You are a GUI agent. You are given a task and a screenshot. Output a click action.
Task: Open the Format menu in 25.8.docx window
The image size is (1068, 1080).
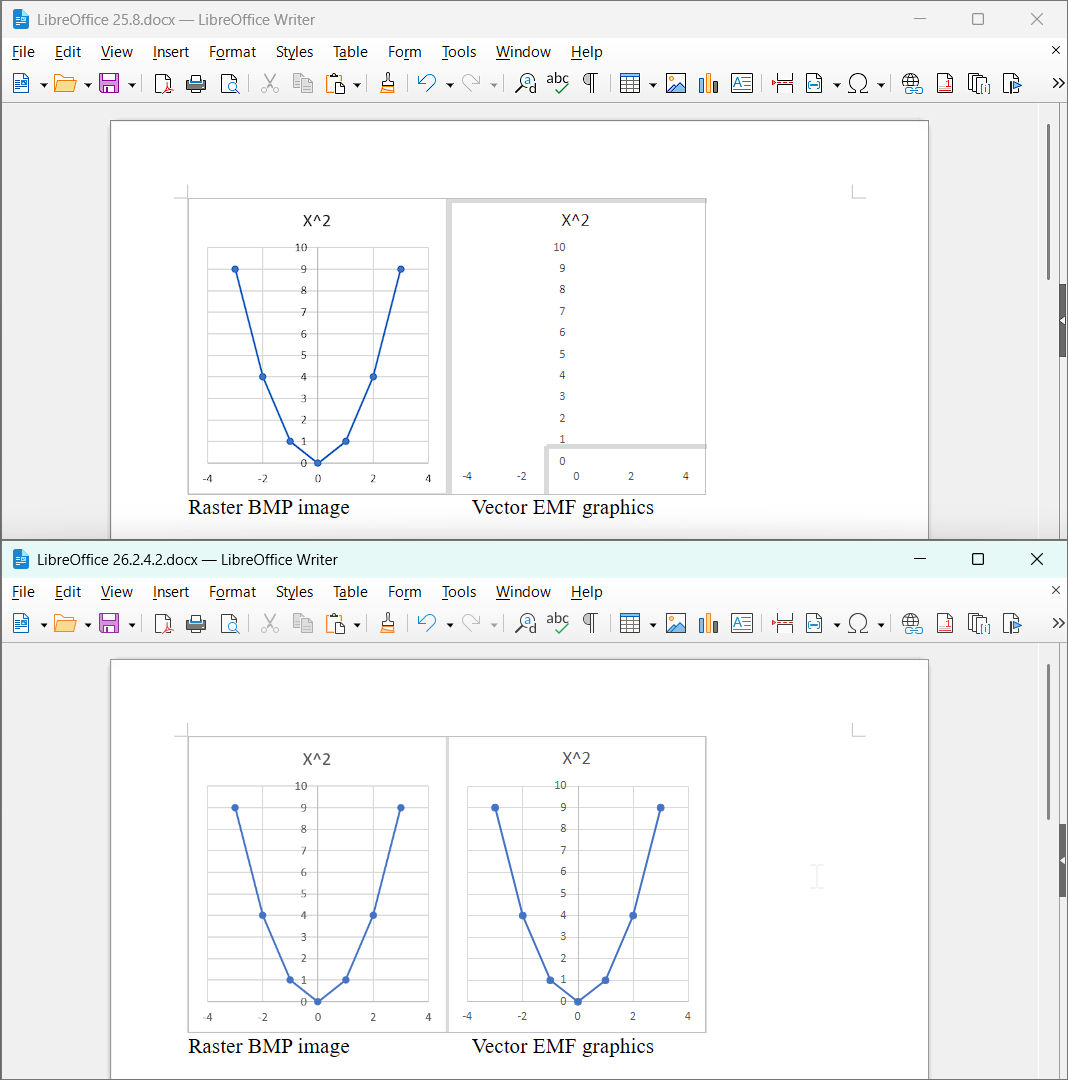(232, 52)
